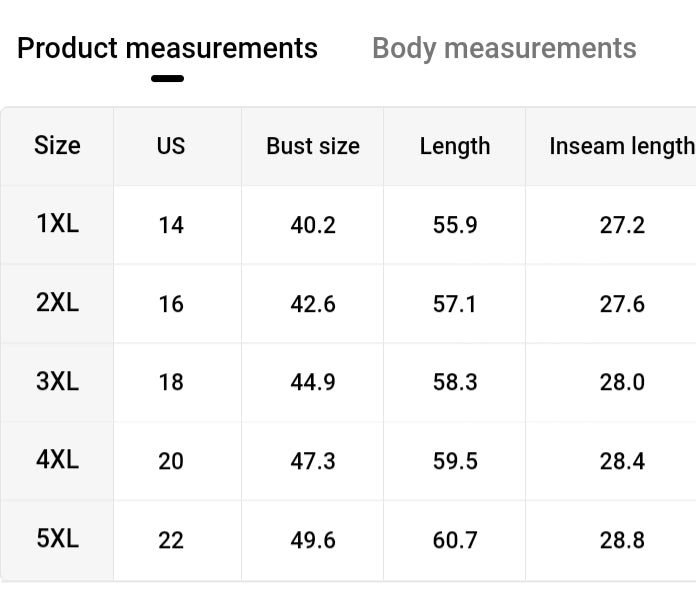This screenshot has height=598, width=696.
Task: Click the Size column header
Action: click(x=57, y=146)
